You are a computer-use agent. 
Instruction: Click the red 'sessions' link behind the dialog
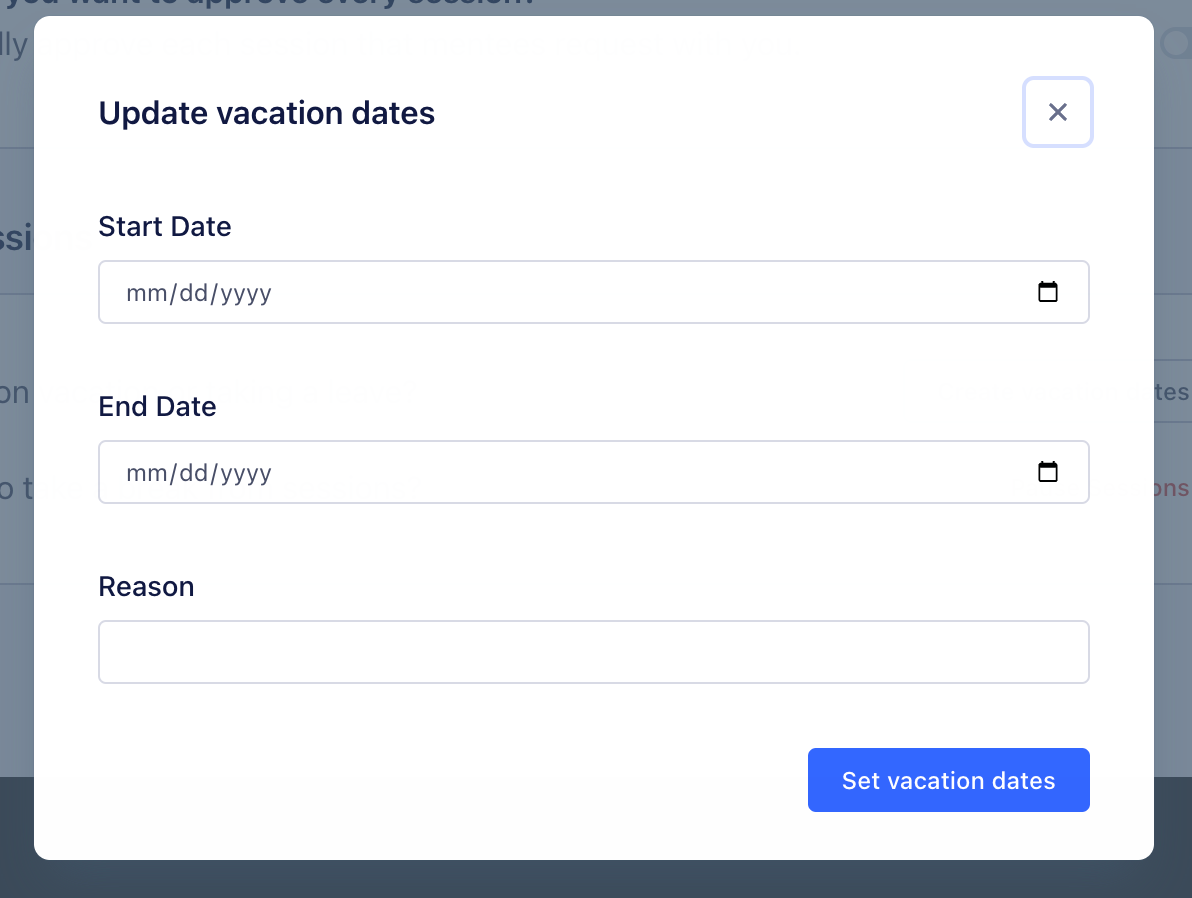click(x=1166, y=488)
